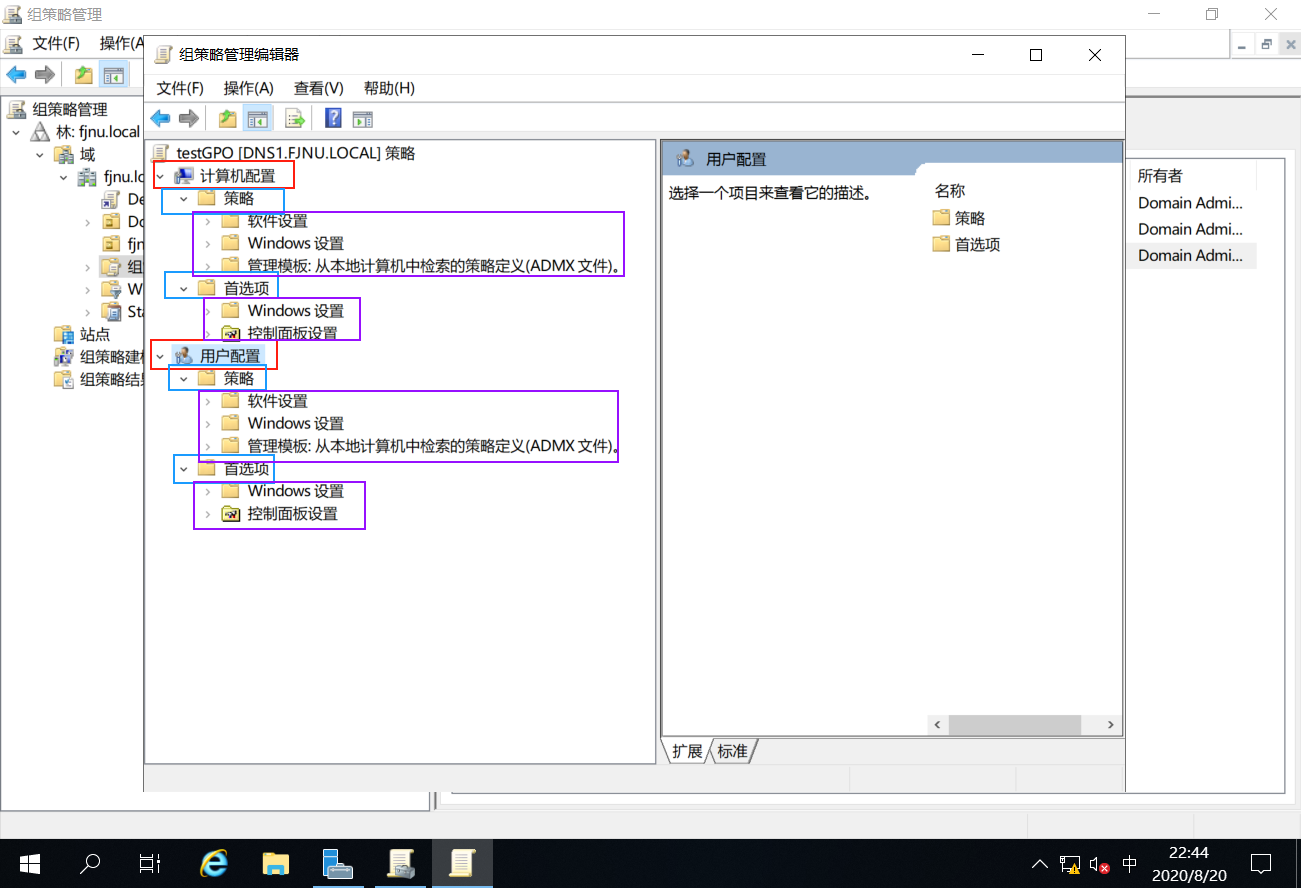Collapse the 计算机配置 node
Screen dimensions: 1301x888
point(160,176)
